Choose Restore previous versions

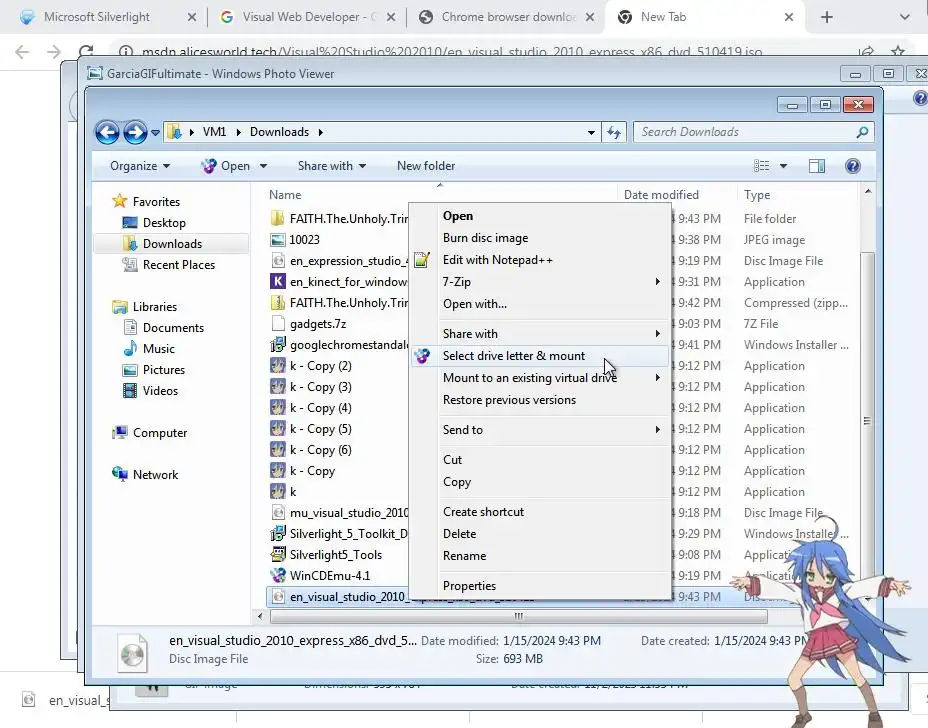pos(540,400)
